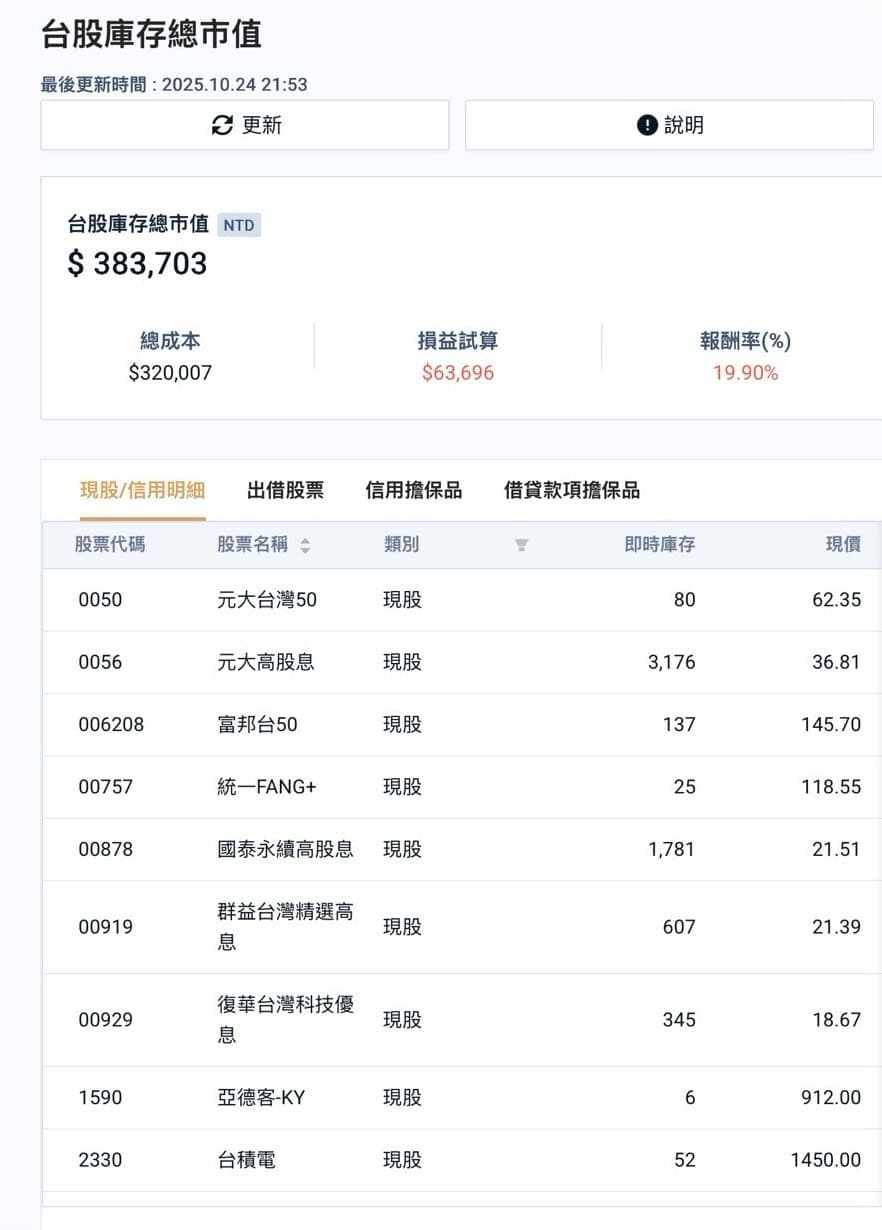Select stock code 0050
882x1230 pixels.
pos(100,600)
